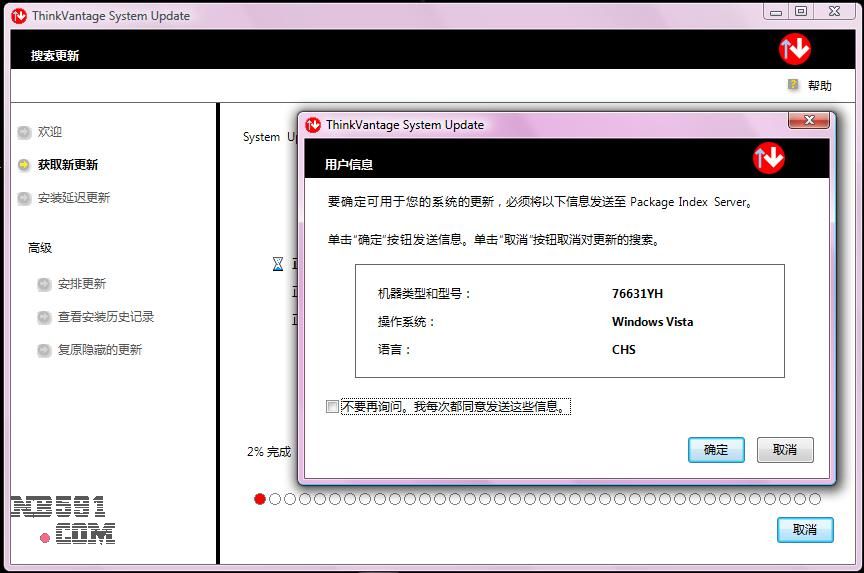Check the 不要再询问 checkbox
The image size is (864, 573).
[332, 407]
